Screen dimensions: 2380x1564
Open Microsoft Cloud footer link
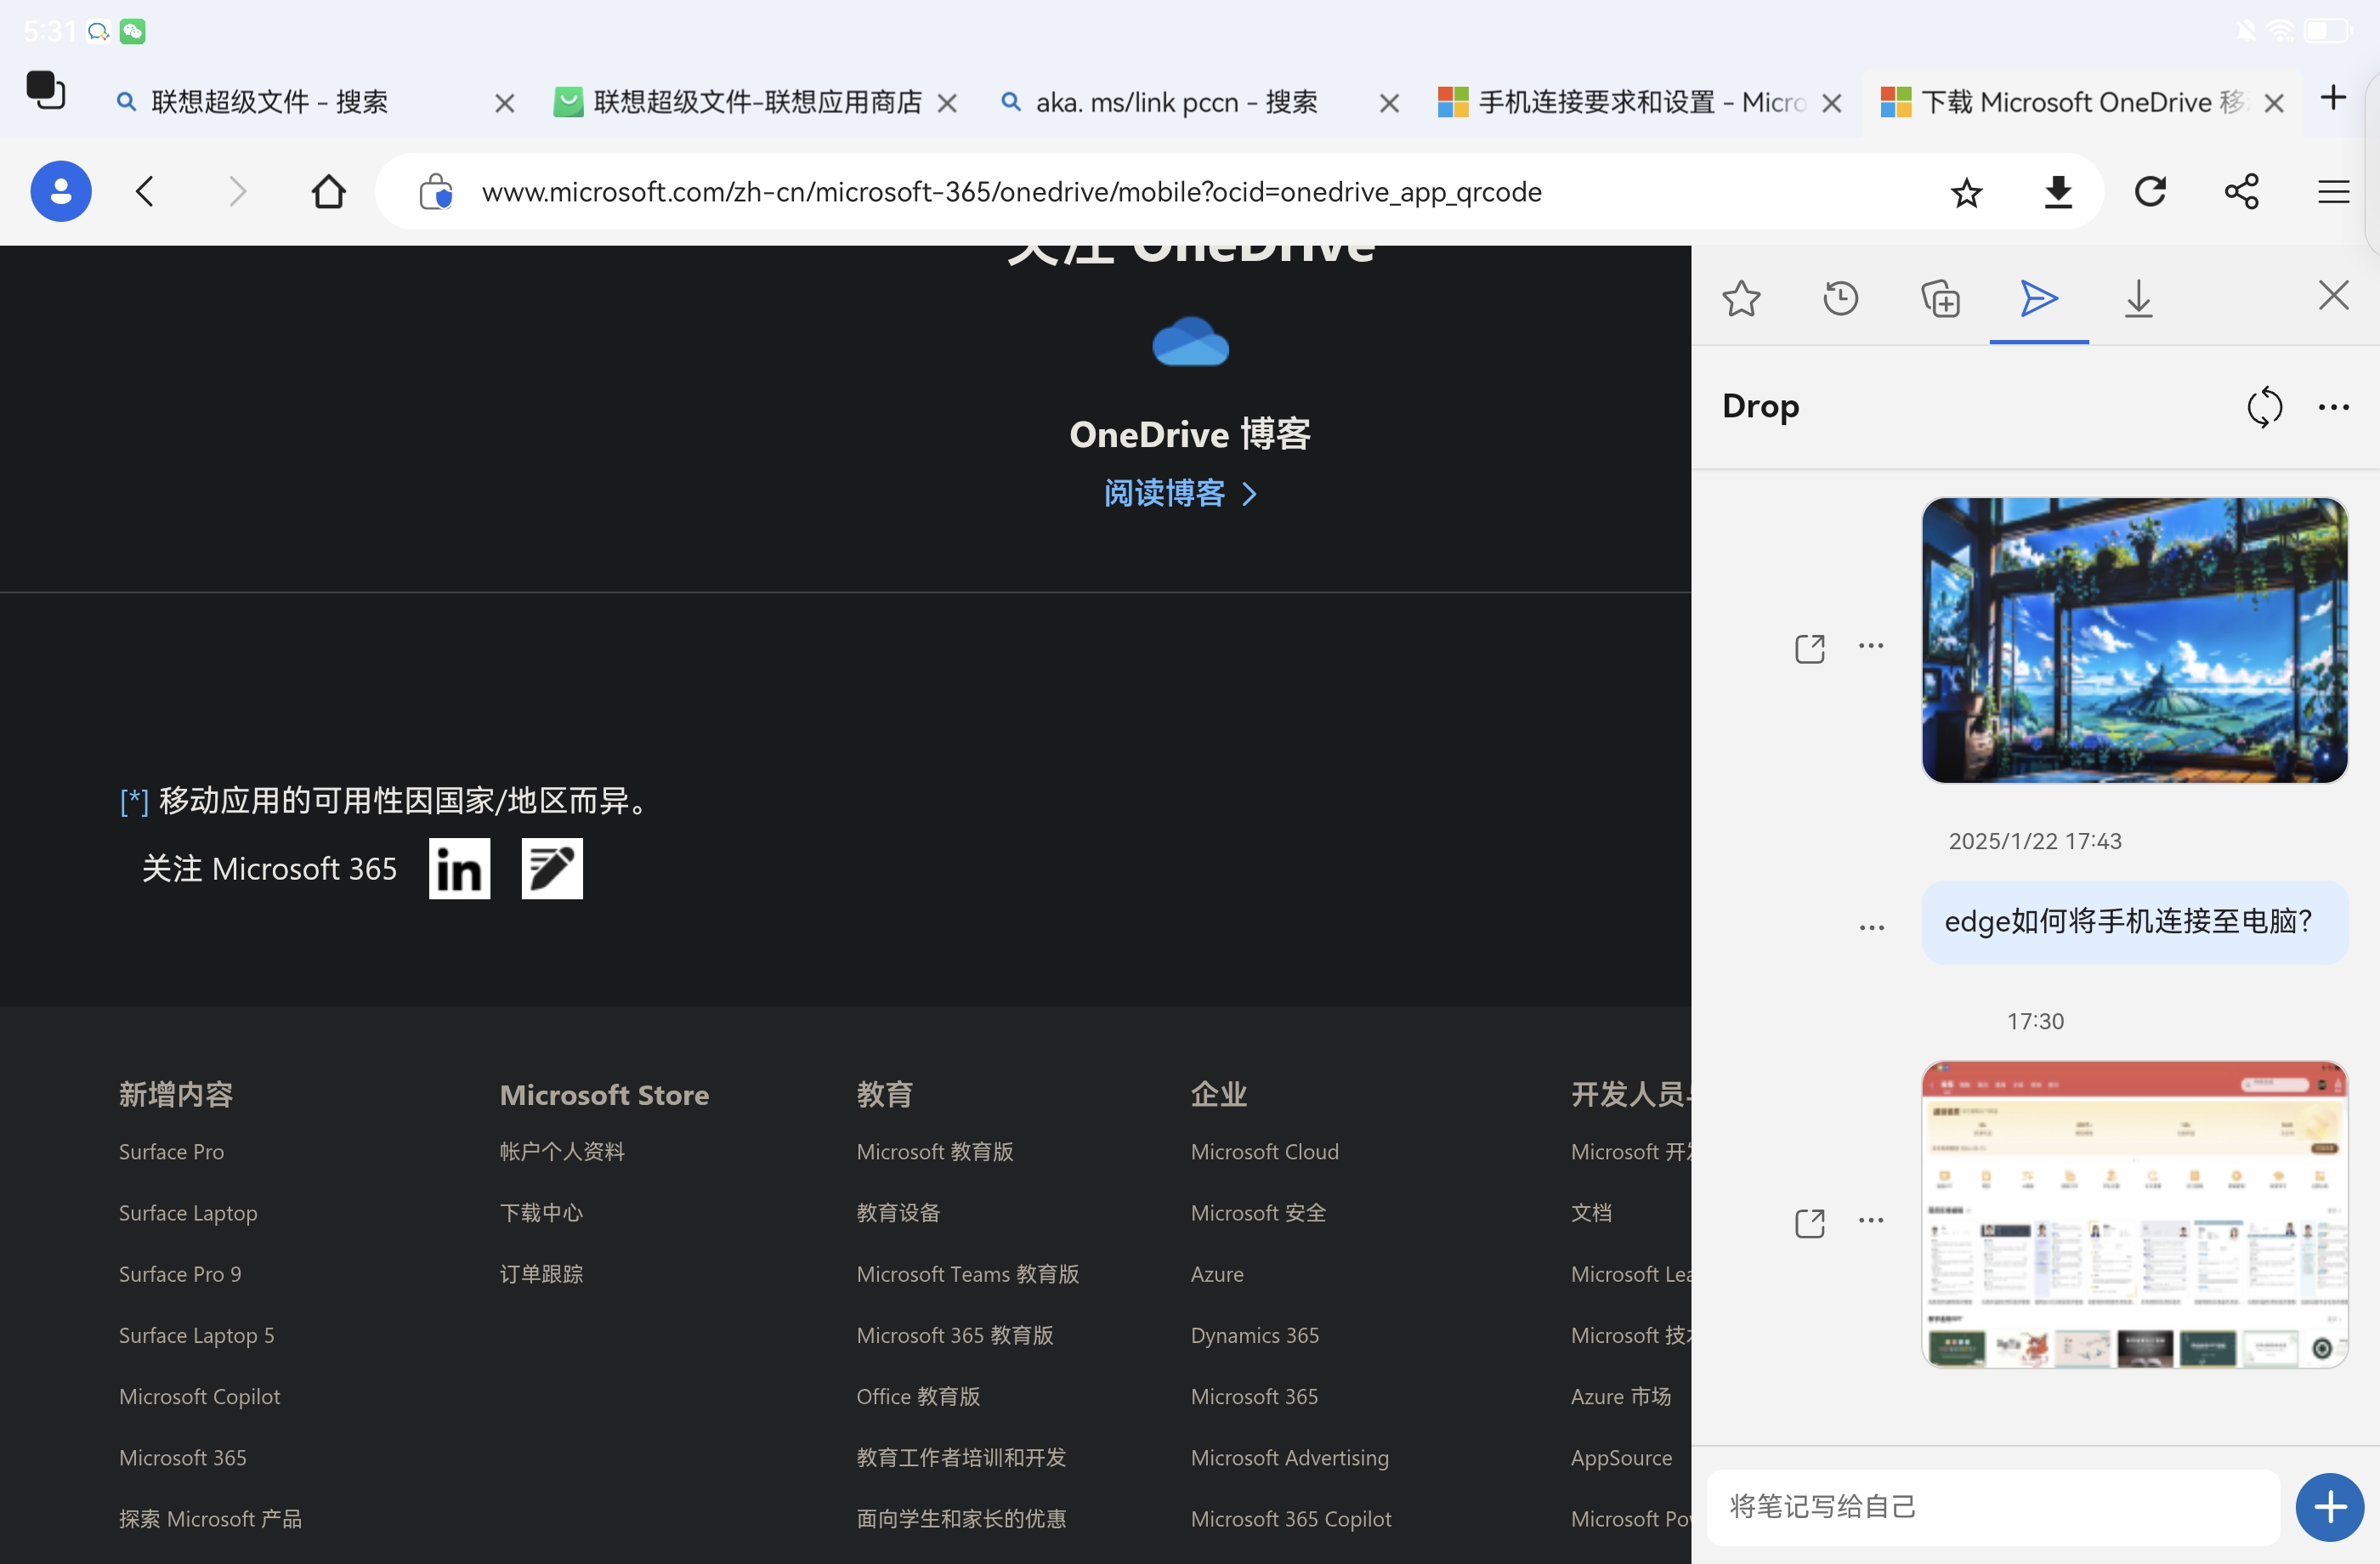[x=1264, y=1151]
